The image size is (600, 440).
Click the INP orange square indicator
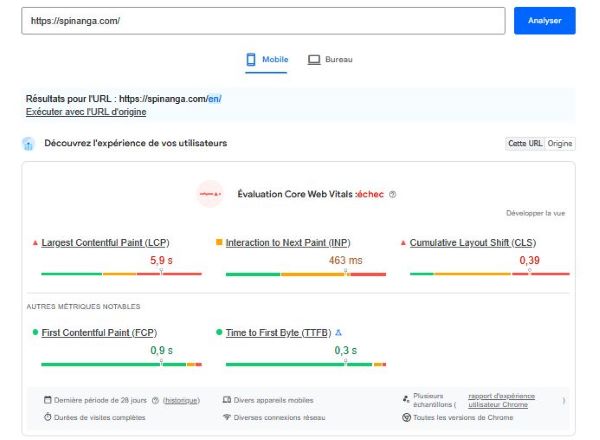(219, 242)
